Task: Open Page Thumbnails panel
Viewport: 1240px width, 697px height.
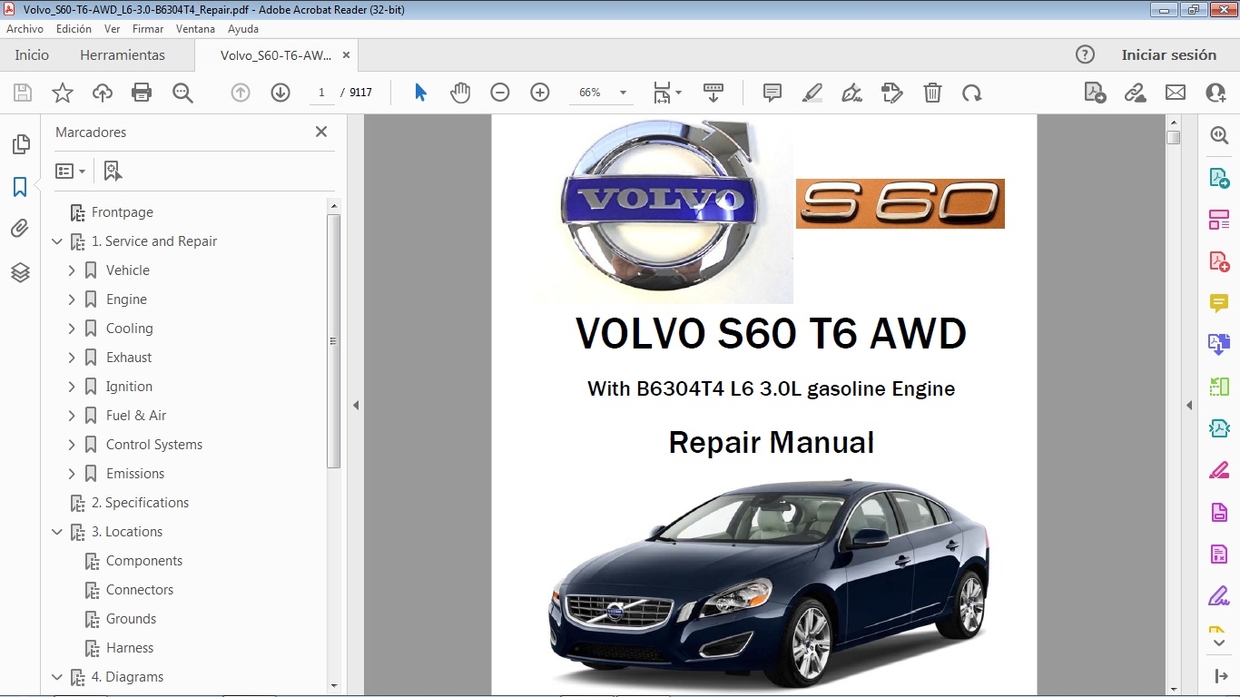Action: [x=20, y=145]
